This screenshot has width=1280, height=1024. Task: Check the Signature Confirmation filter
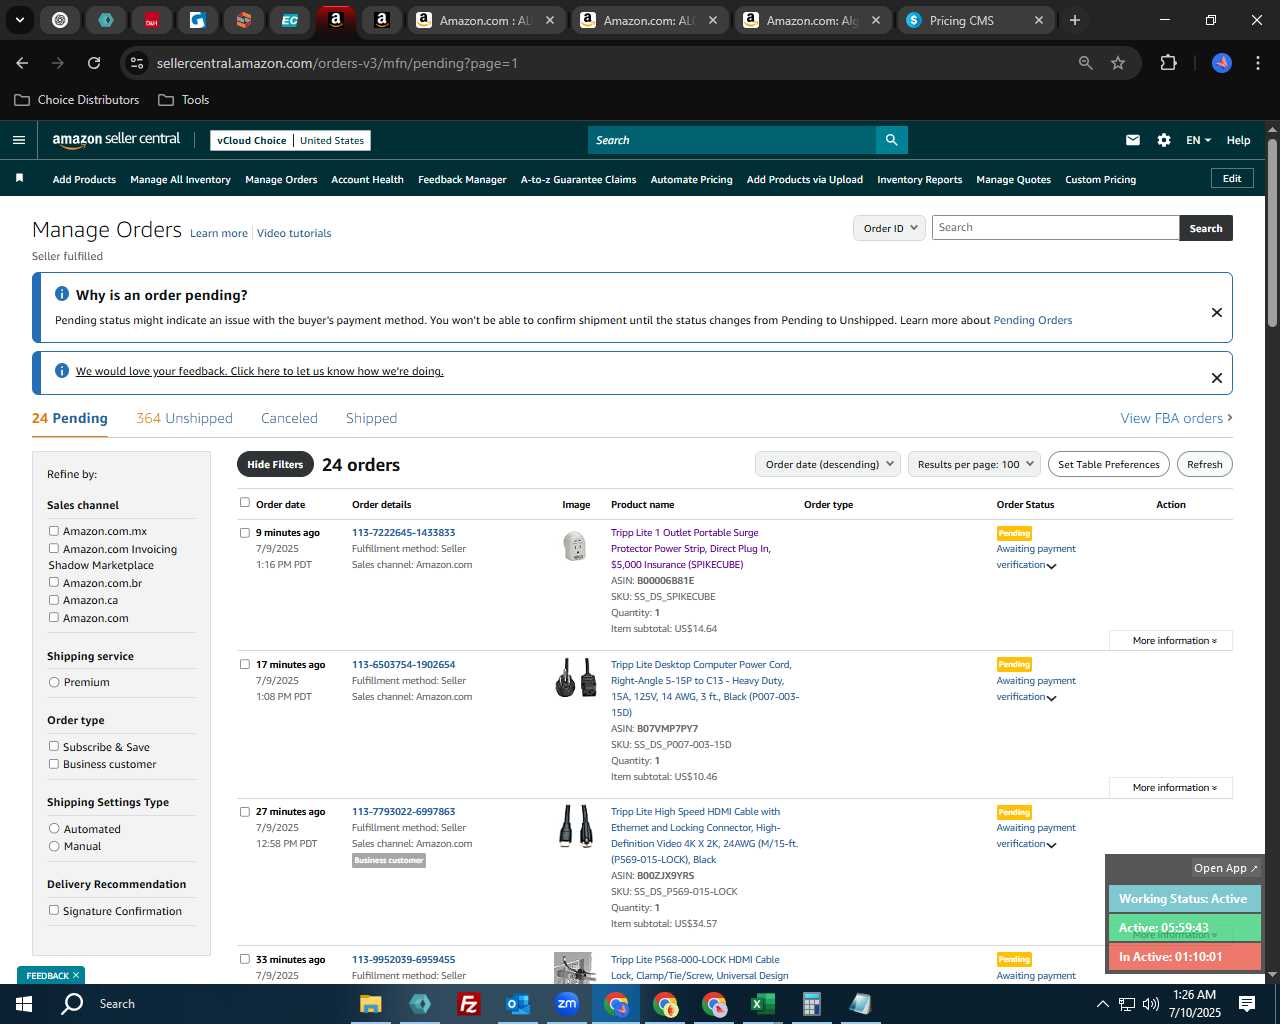point(54,910)
